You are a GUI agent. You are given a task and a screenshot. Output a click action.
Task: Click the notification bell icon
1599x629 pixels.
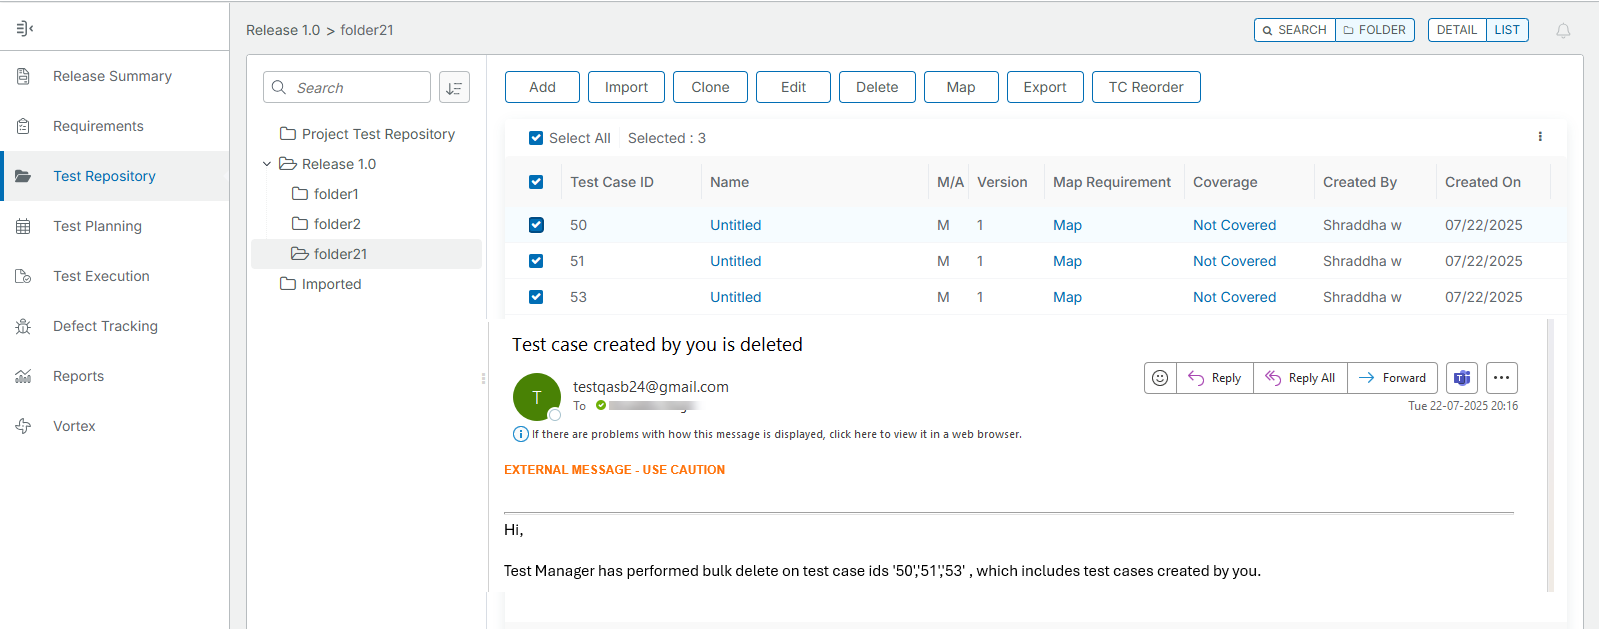point(1563,31)
